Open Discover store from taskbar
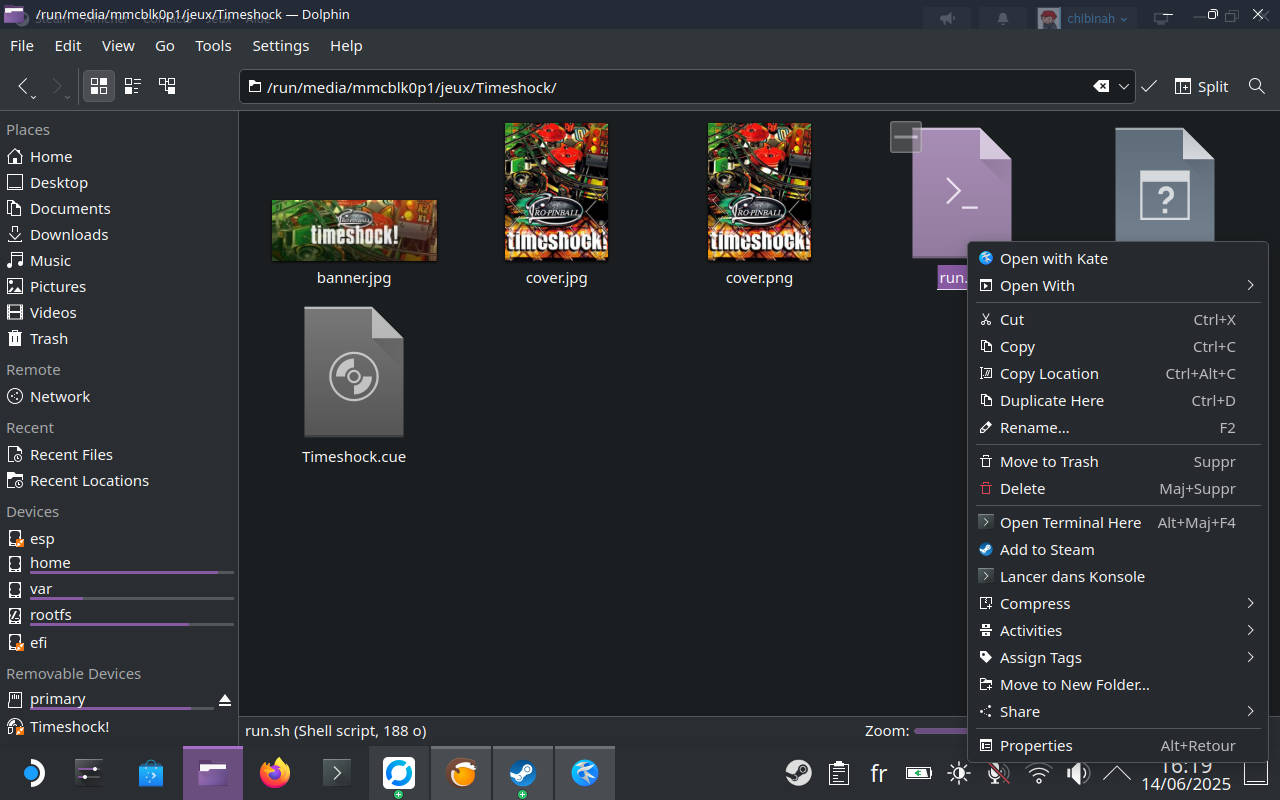Image resolution: width=1280 pixels, height=800 pixels. pos(151,773)
